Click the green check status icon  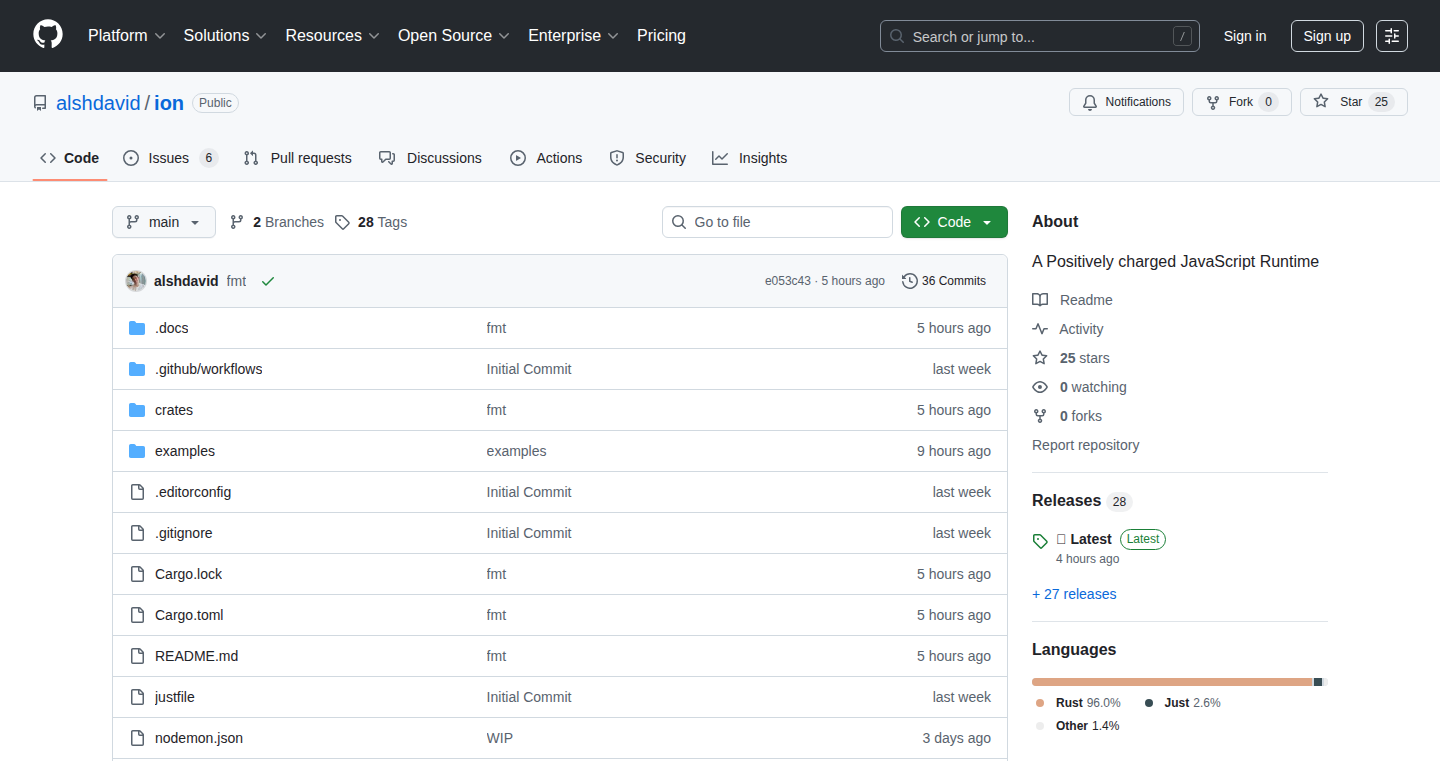[268, 281]
